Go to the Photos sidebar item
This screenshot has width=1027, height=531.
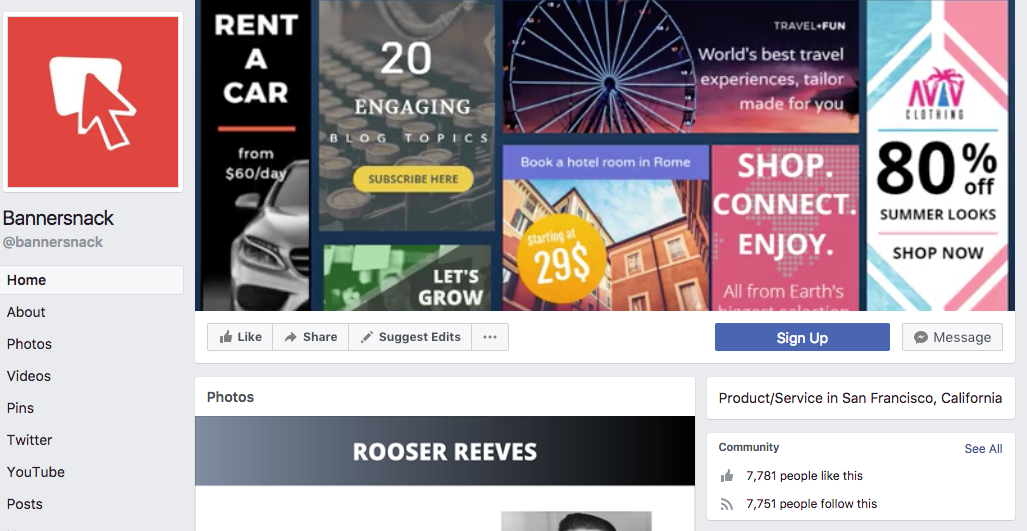click(x=29, y=344)
